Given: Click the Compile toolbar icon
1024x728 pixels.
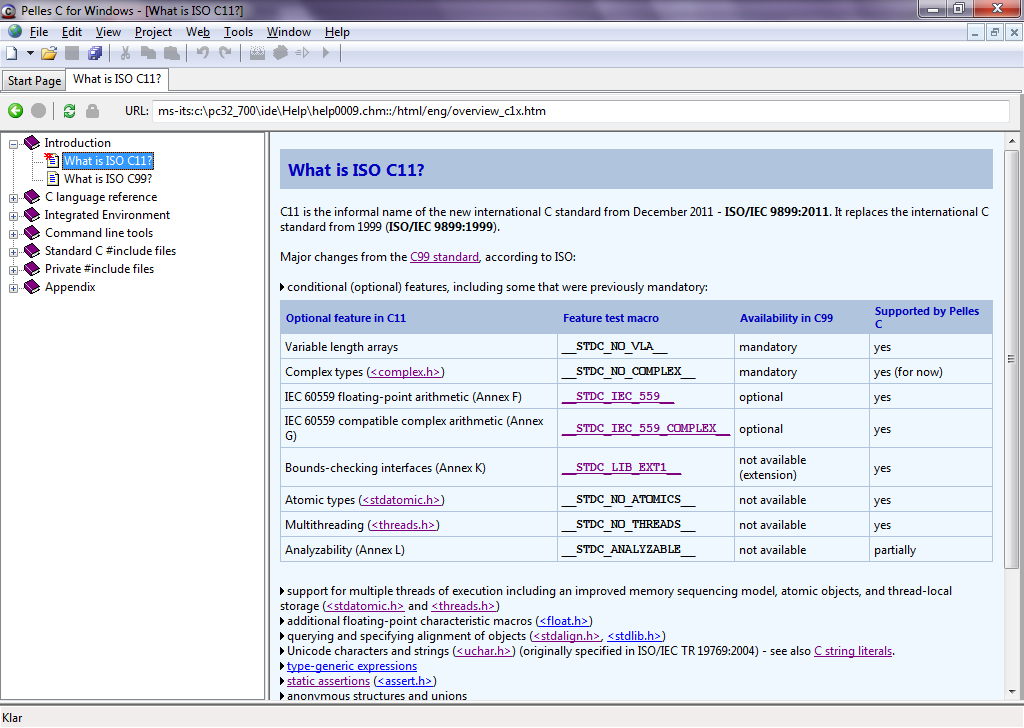Looking at the screenshot, I should point(257,53).
